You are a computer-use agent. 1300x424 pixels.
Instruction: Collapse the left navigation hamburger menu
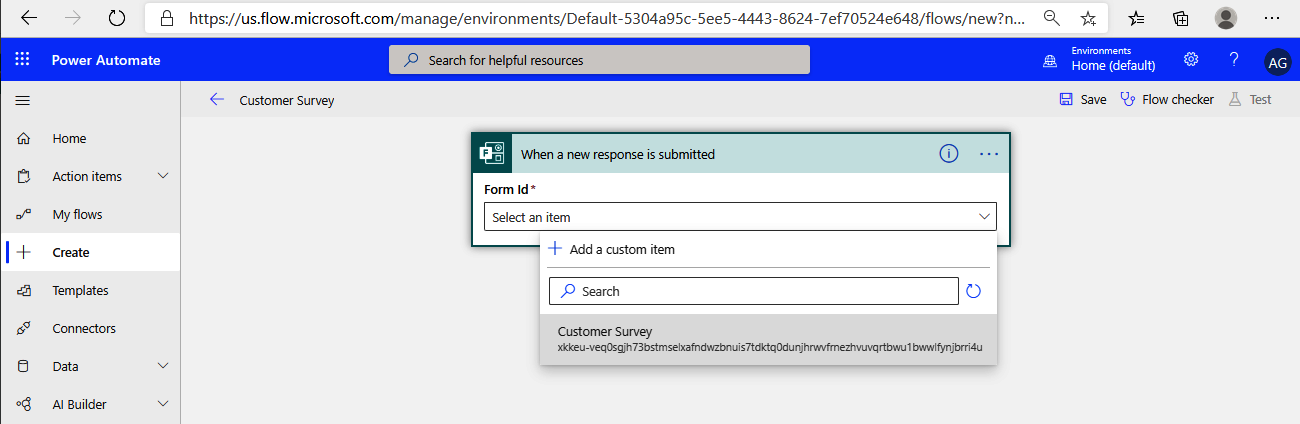[22, 100]
